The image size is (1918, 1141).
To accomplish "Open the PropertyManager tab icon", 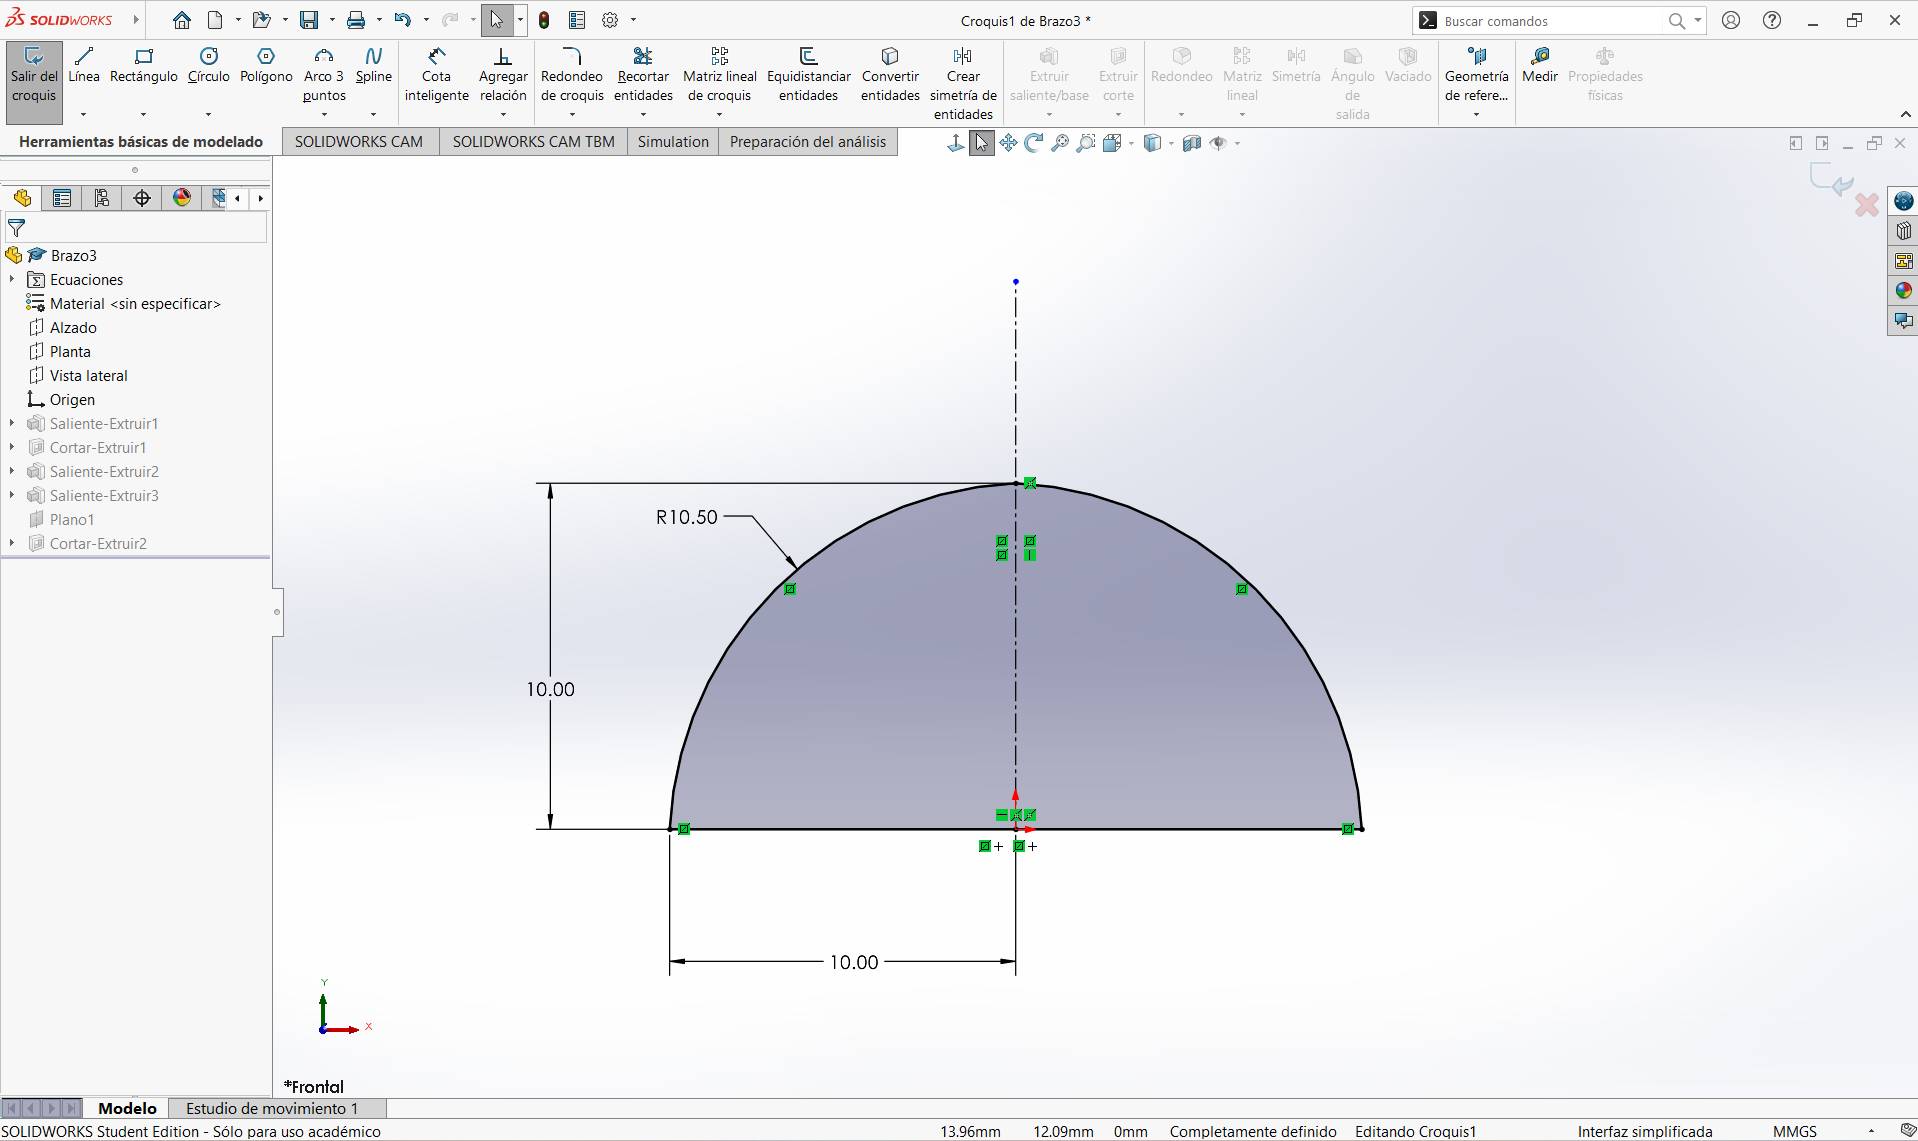I will [62, 198].
